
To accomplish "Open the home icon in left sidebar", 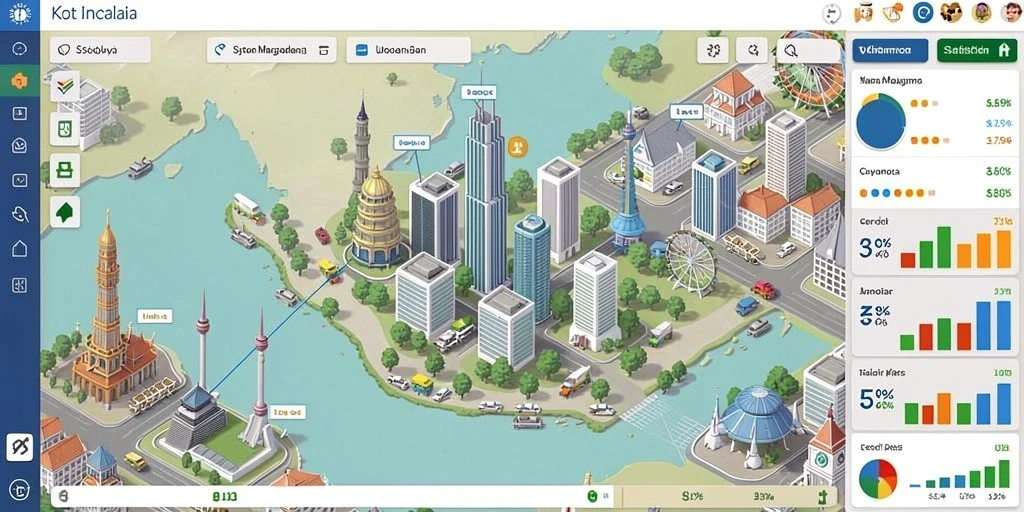I will point(20,248).
